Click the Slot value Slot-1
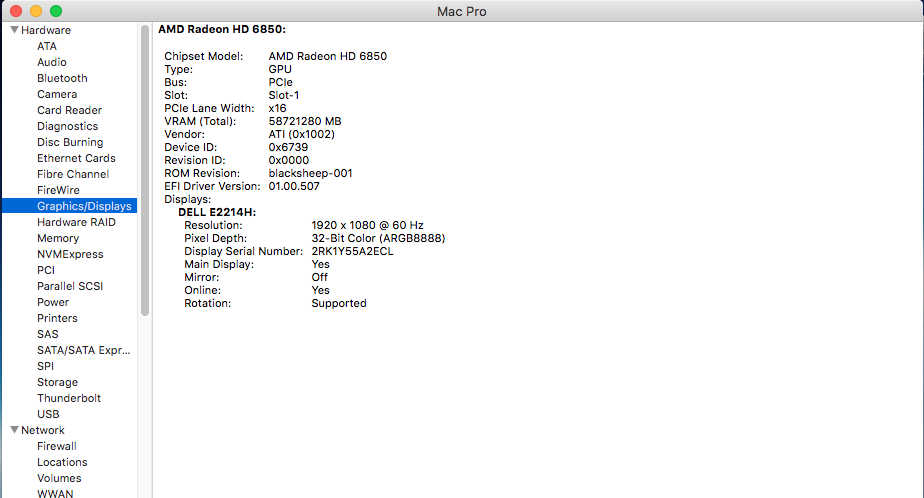Screen dimensions: 924x498 [x=284, y=95]
